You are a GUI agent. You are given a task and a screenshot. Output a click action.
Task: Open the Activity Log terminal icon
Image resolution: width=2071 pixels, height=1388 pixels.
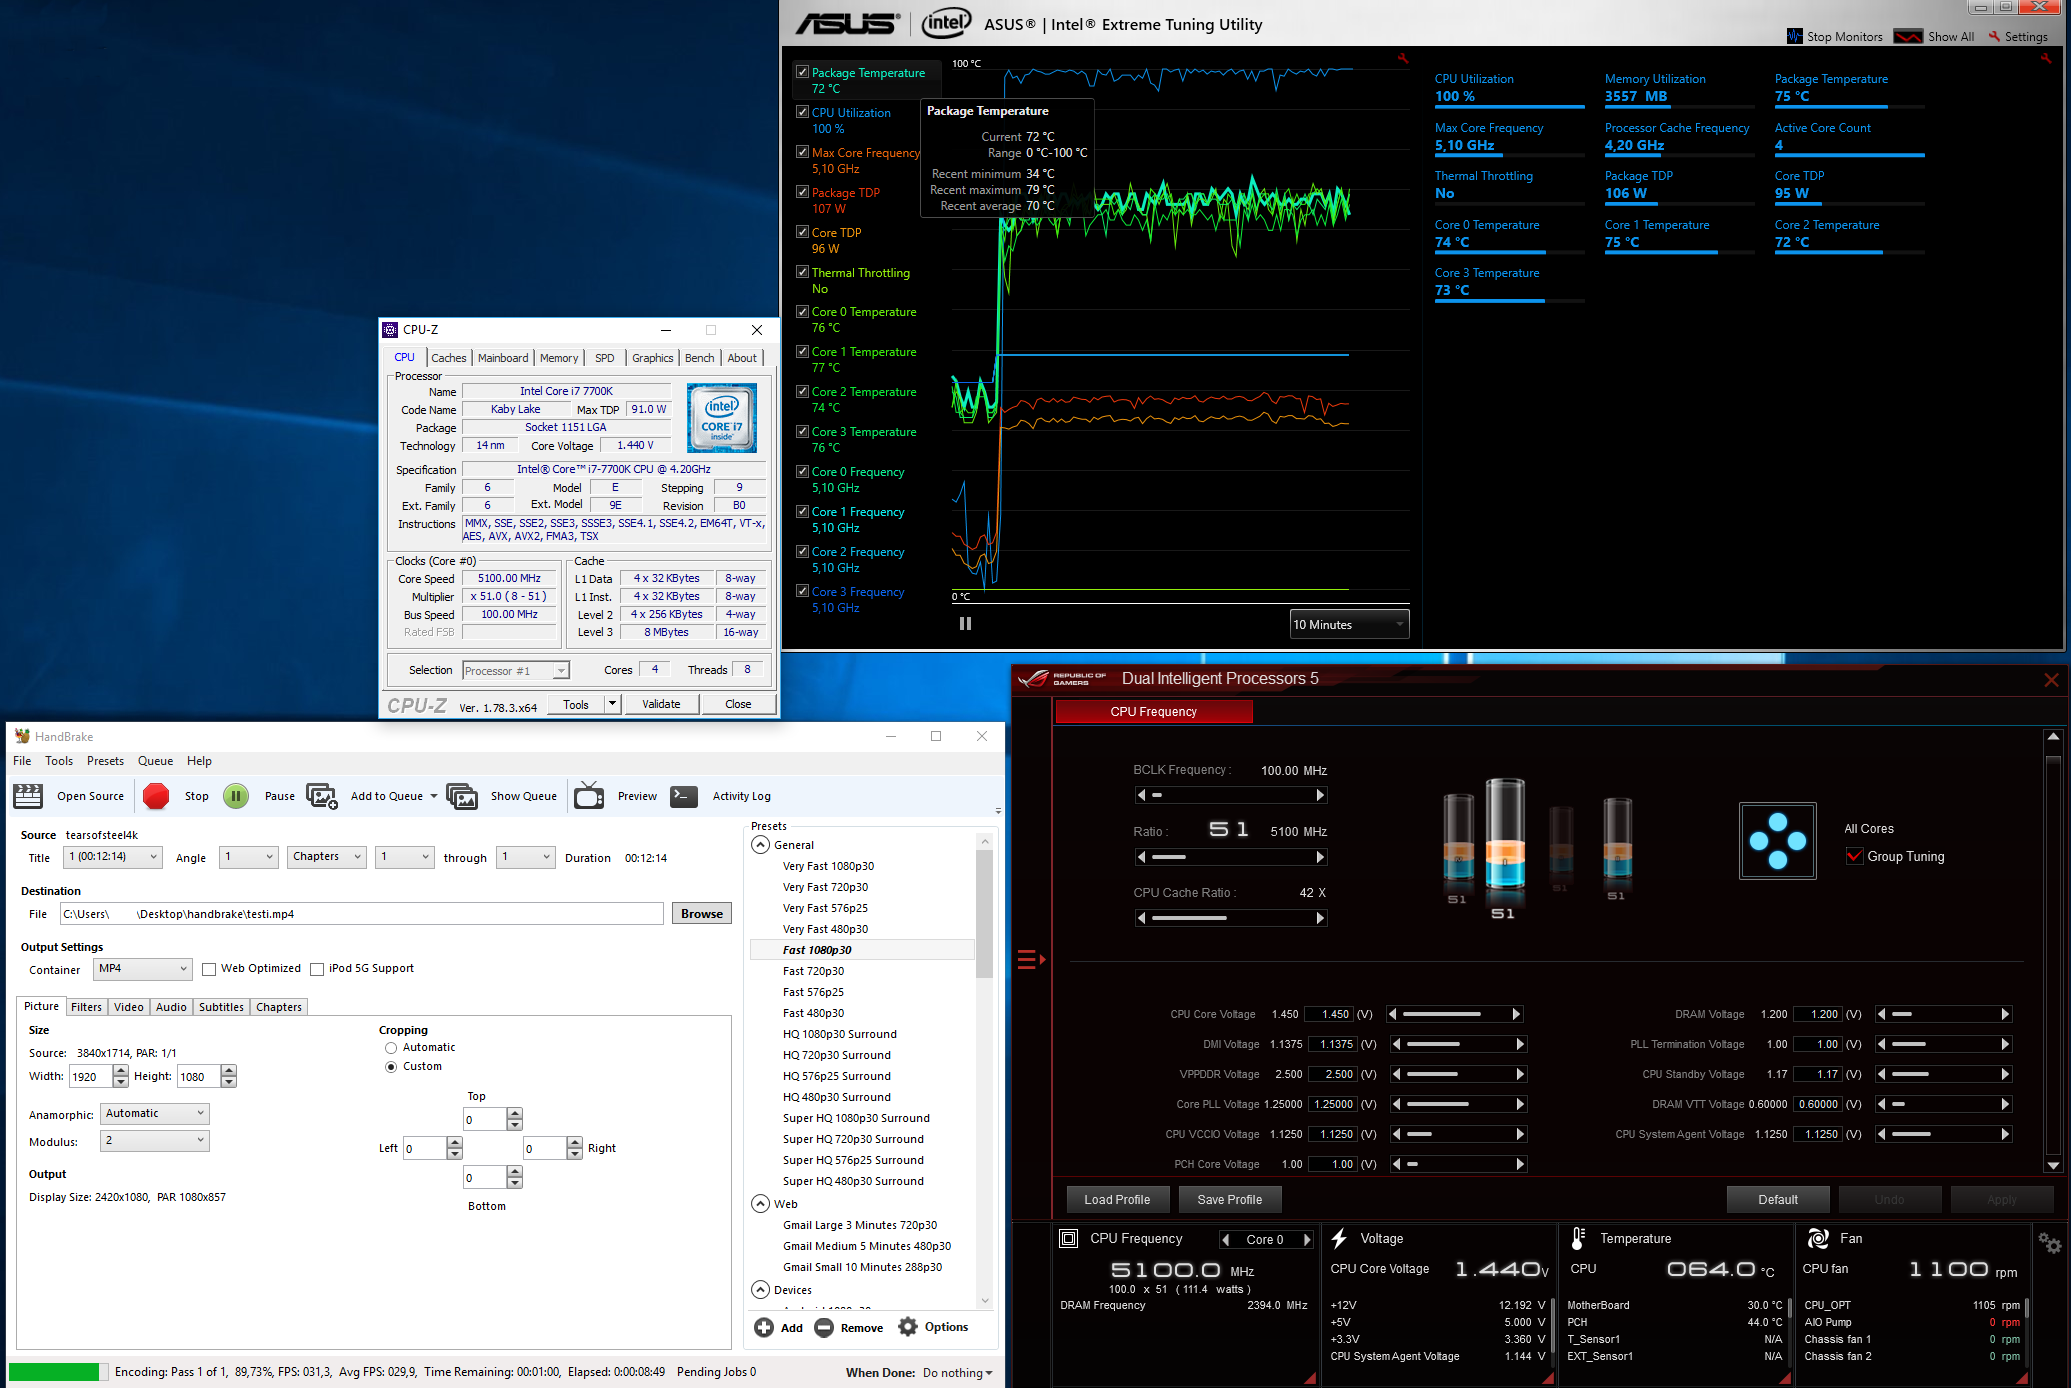click(x=684, y=796)
